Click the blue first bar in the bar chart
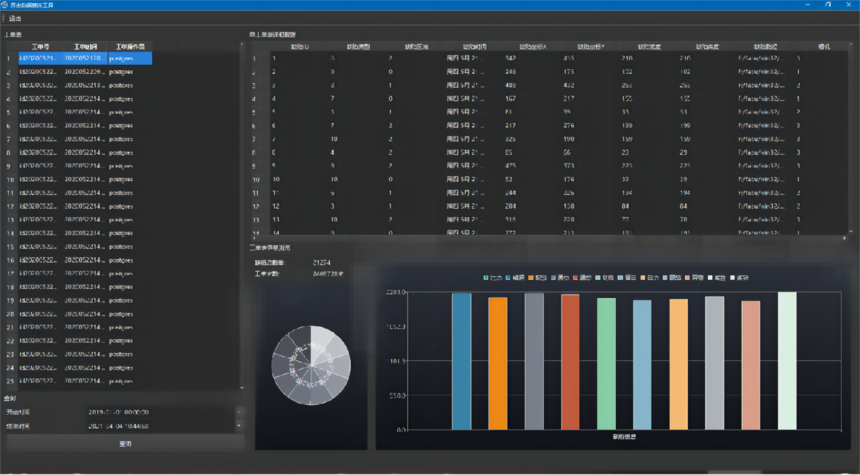This screenshot has height=475, width=860. pyautogui.click(x=461, y=360)
